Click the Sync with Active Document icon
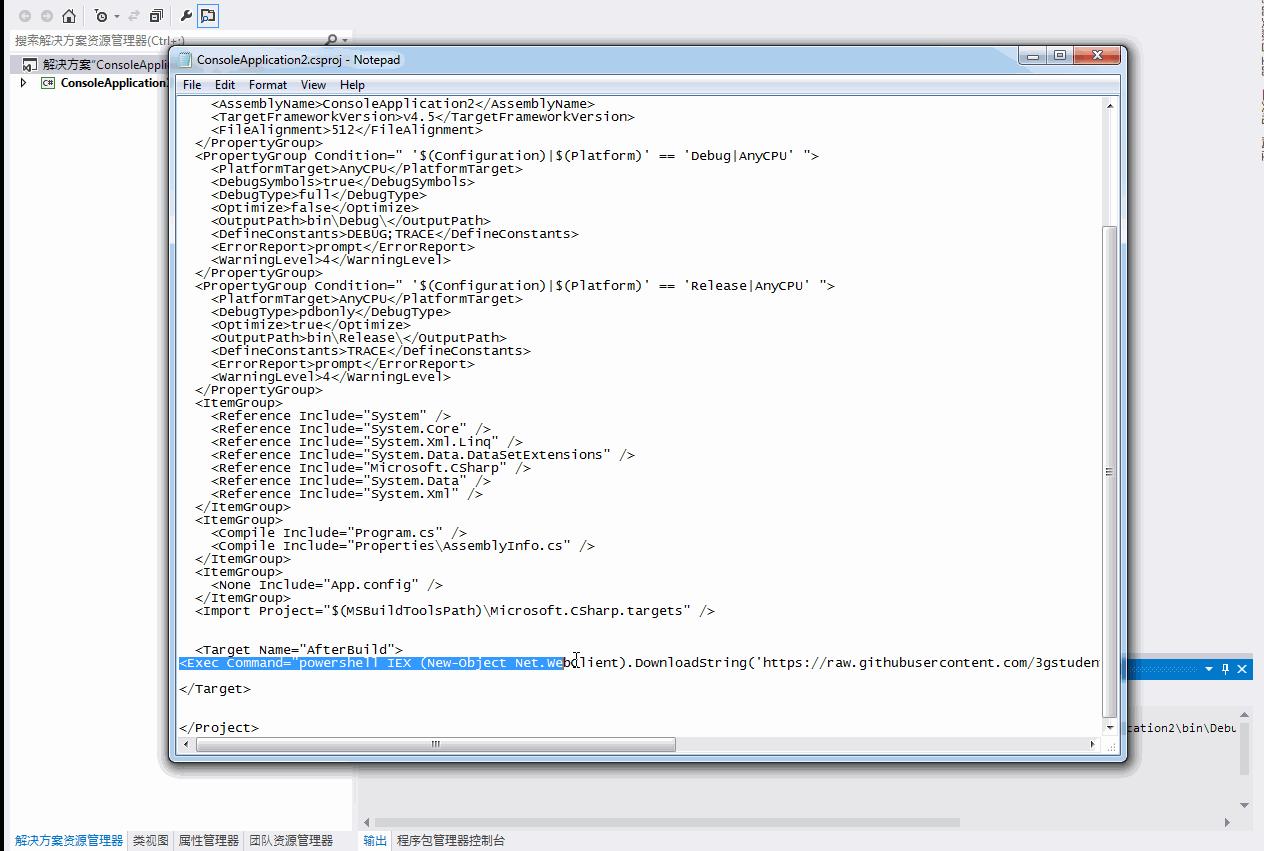The height and width of the screenshot is (851, 1264). [x=136, y=16]
